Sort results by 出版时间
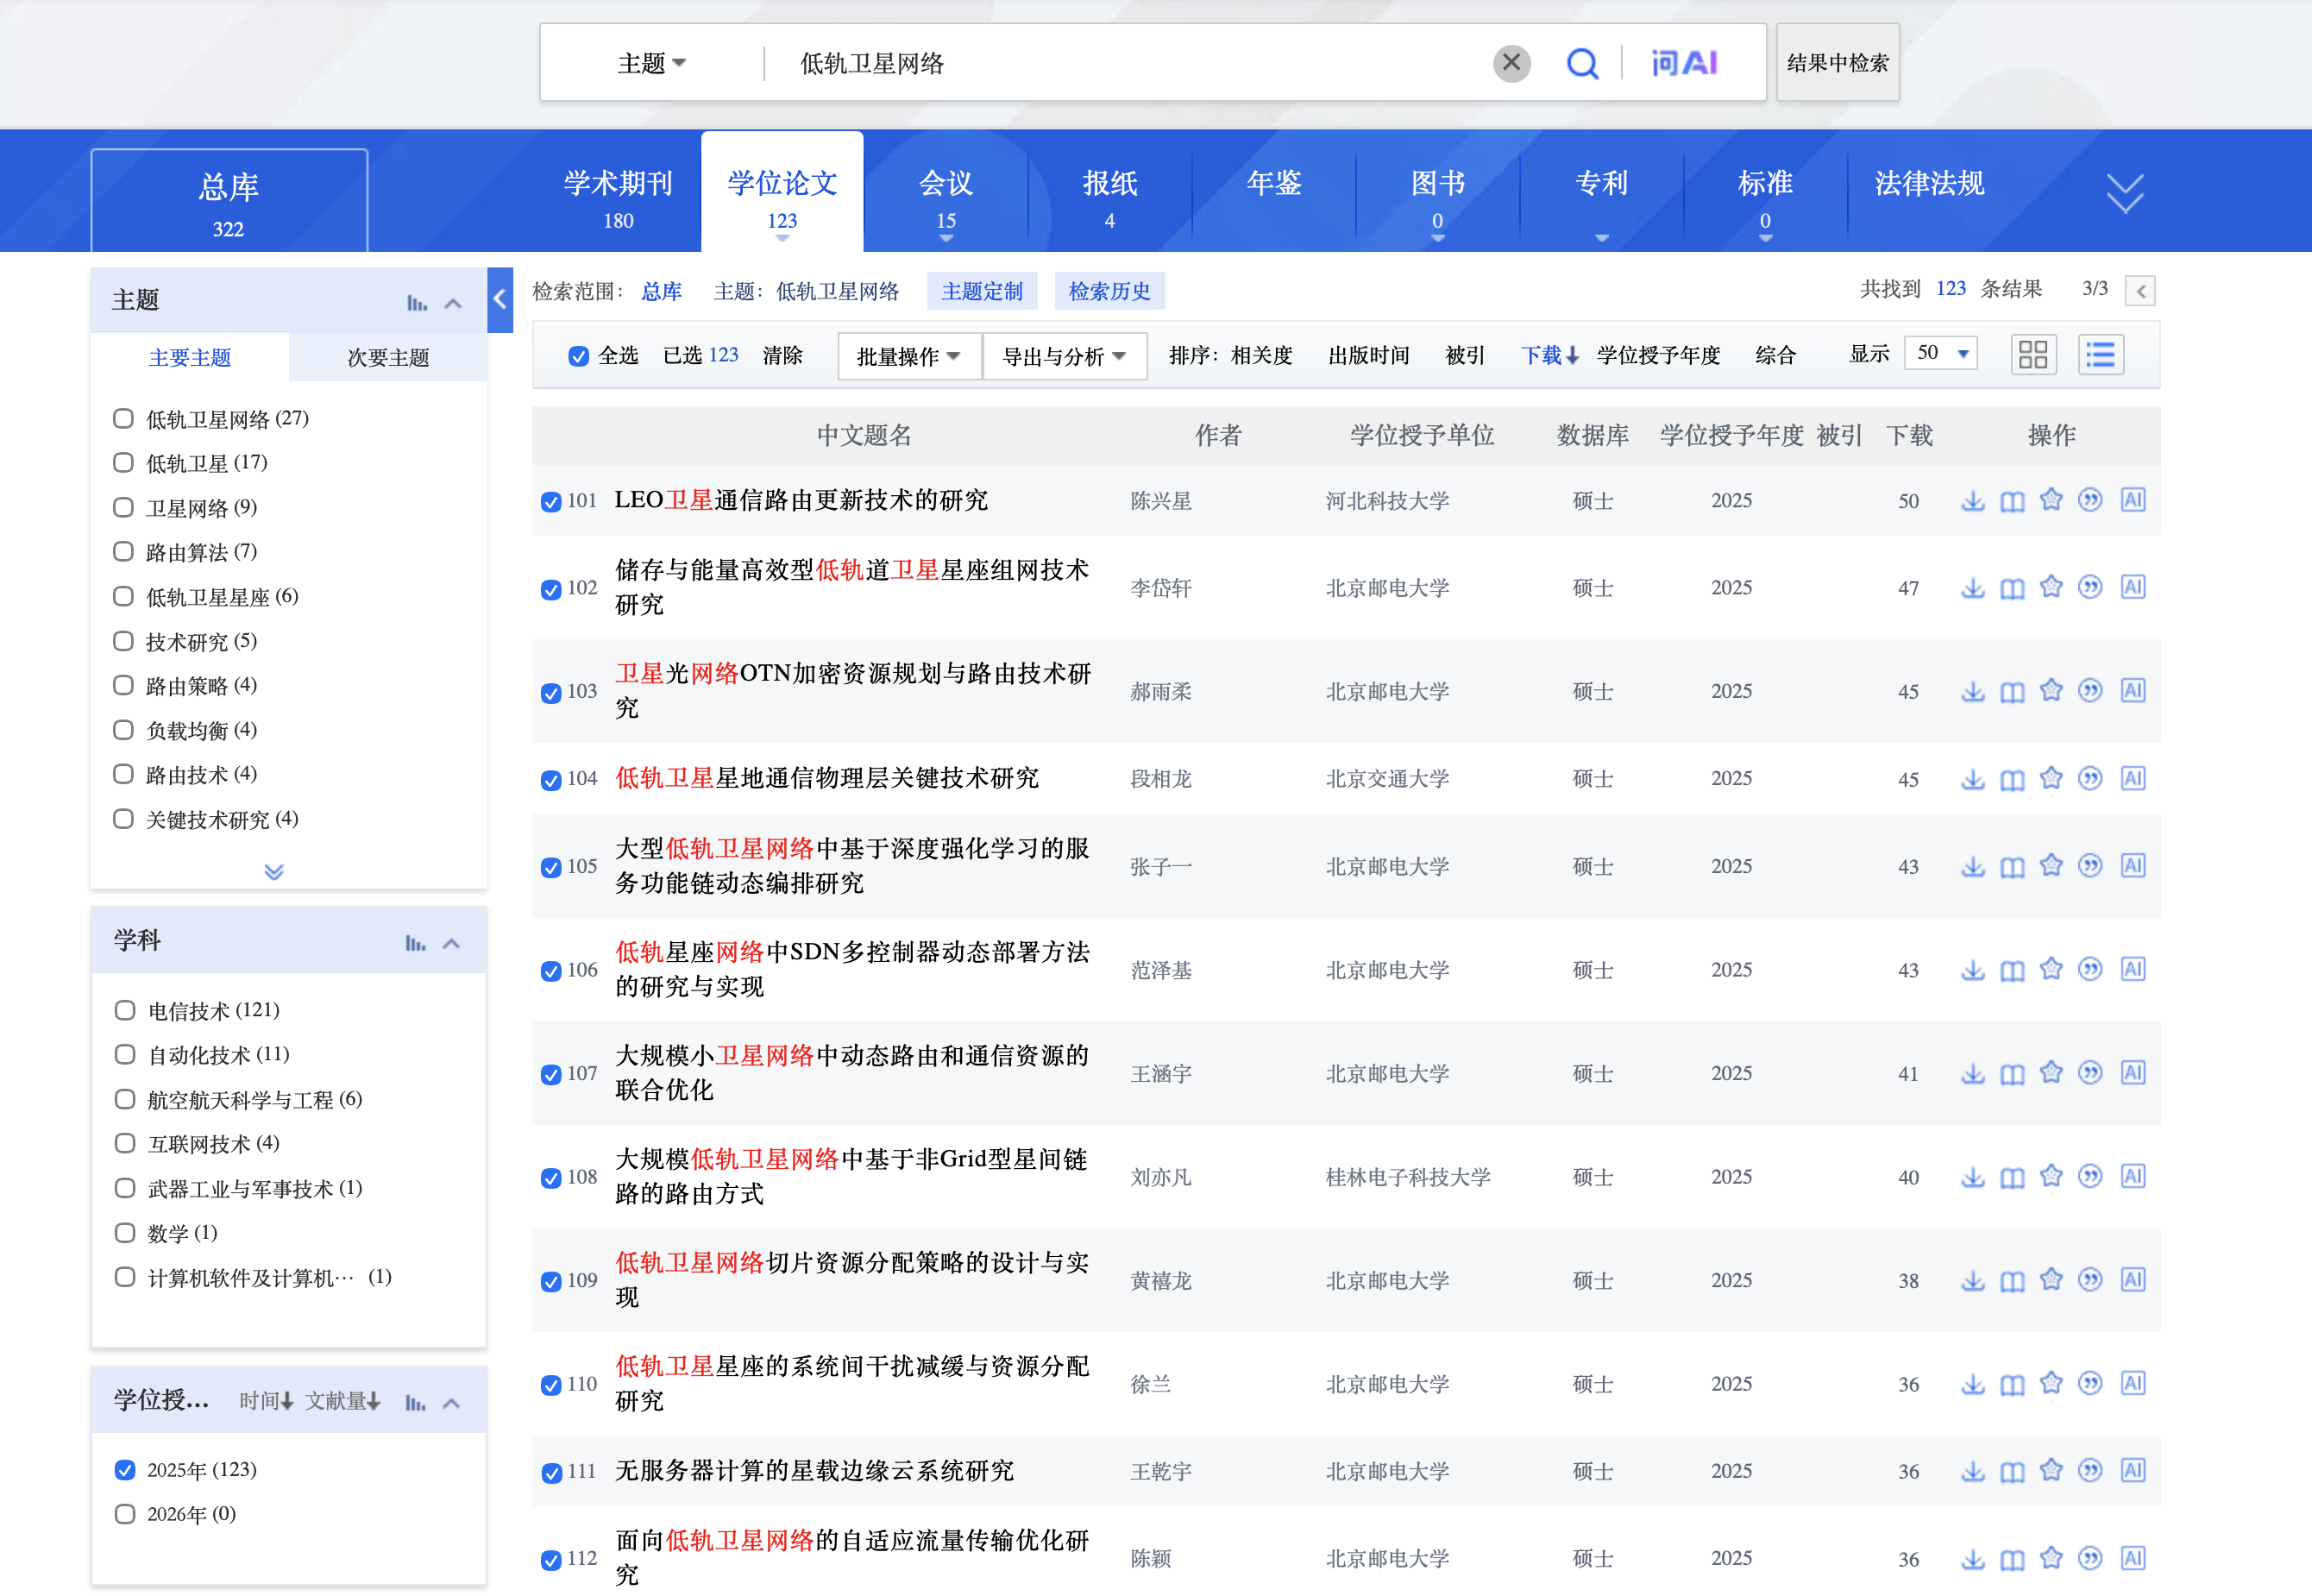This screenshot has height=1596, width=2312. pos(1369,356)
